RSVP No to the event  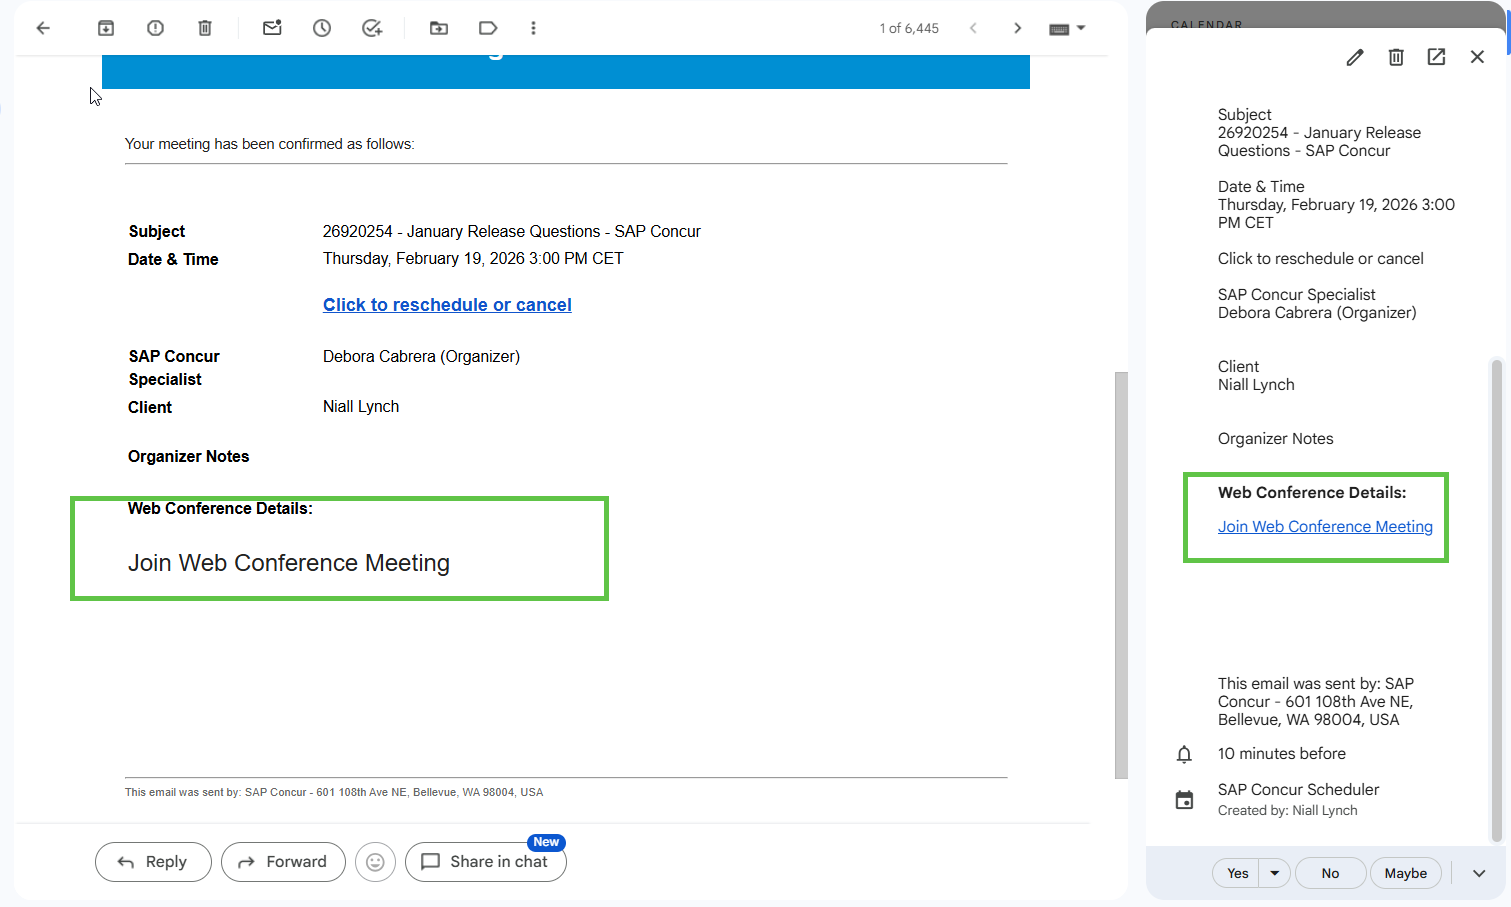click(1330, 873)
